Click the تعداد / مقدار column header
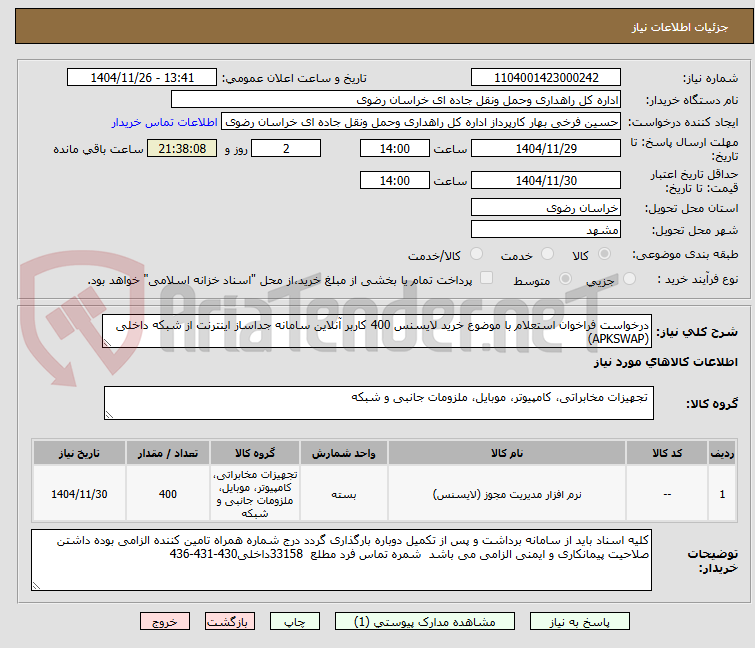The height and width of the screenshot is (648, 755). (168, 453)
